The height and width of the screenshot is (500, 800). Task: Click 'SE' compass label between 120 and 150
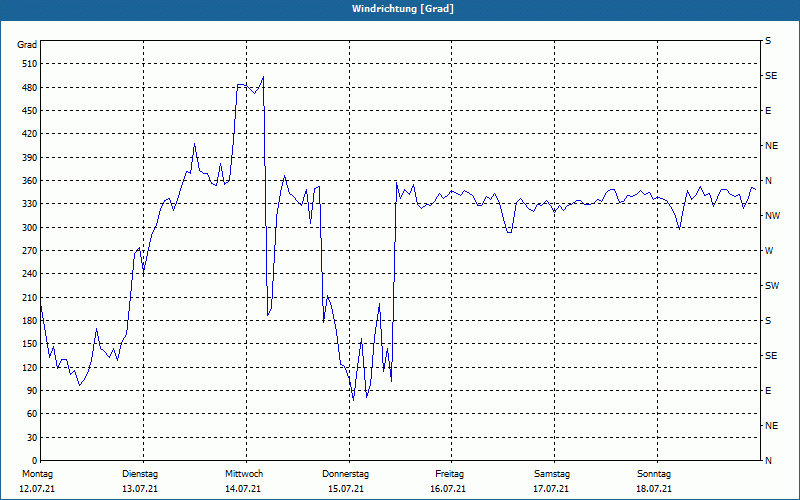(771, 356)
